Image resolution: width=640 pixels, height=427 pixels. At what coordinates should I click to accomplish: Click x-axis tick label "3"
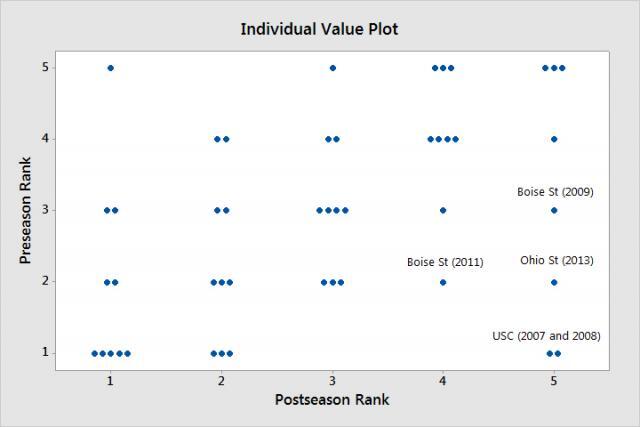[332, 381]
